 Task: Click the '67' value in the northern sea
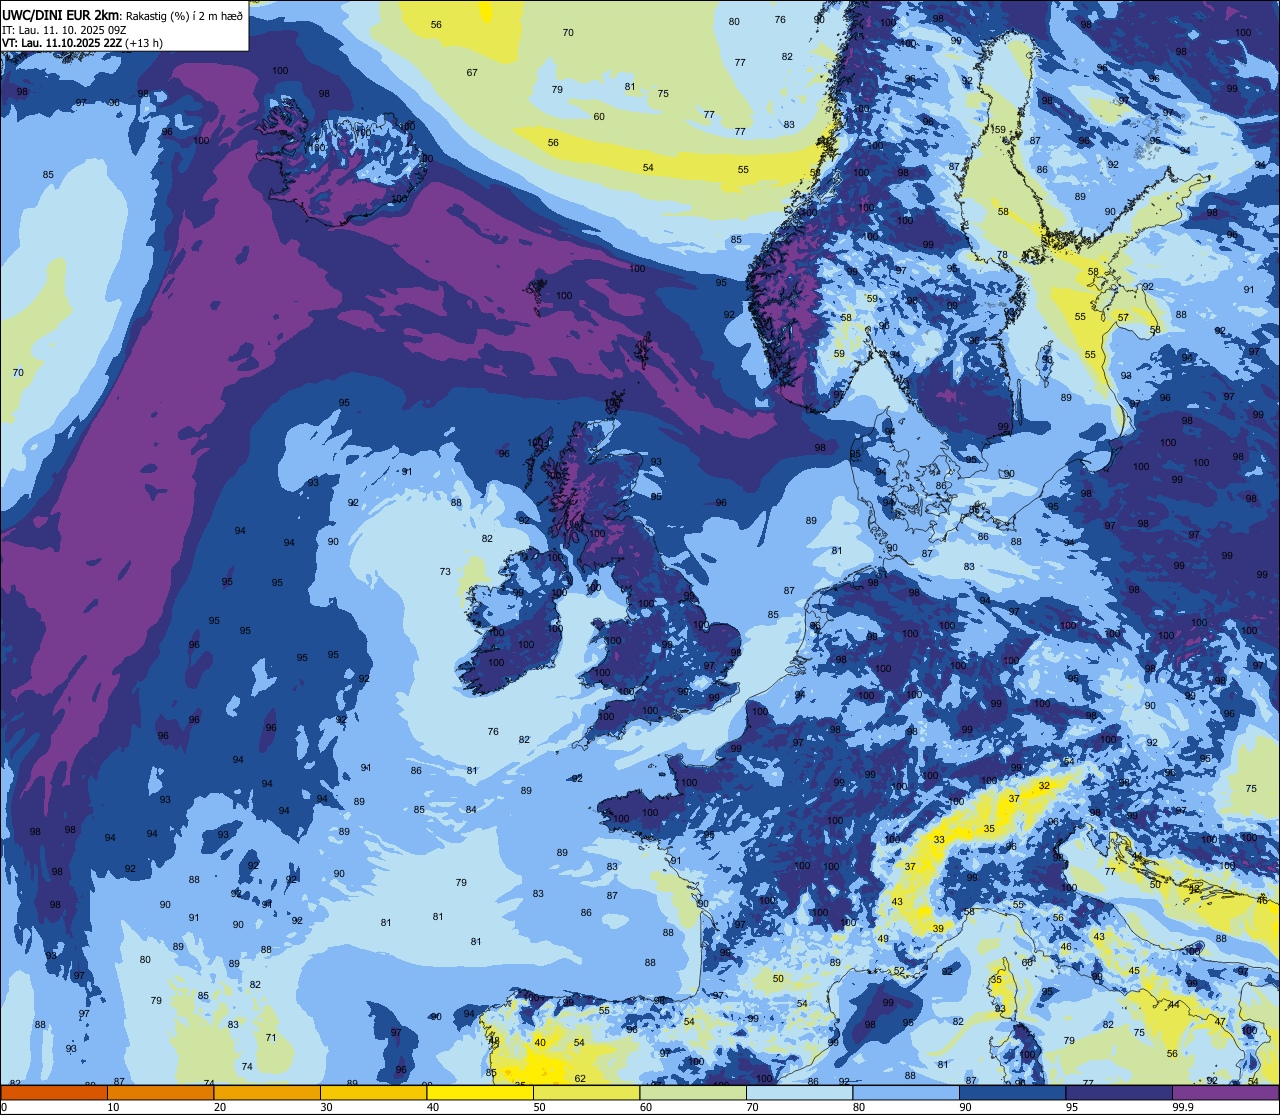[472, 73]
